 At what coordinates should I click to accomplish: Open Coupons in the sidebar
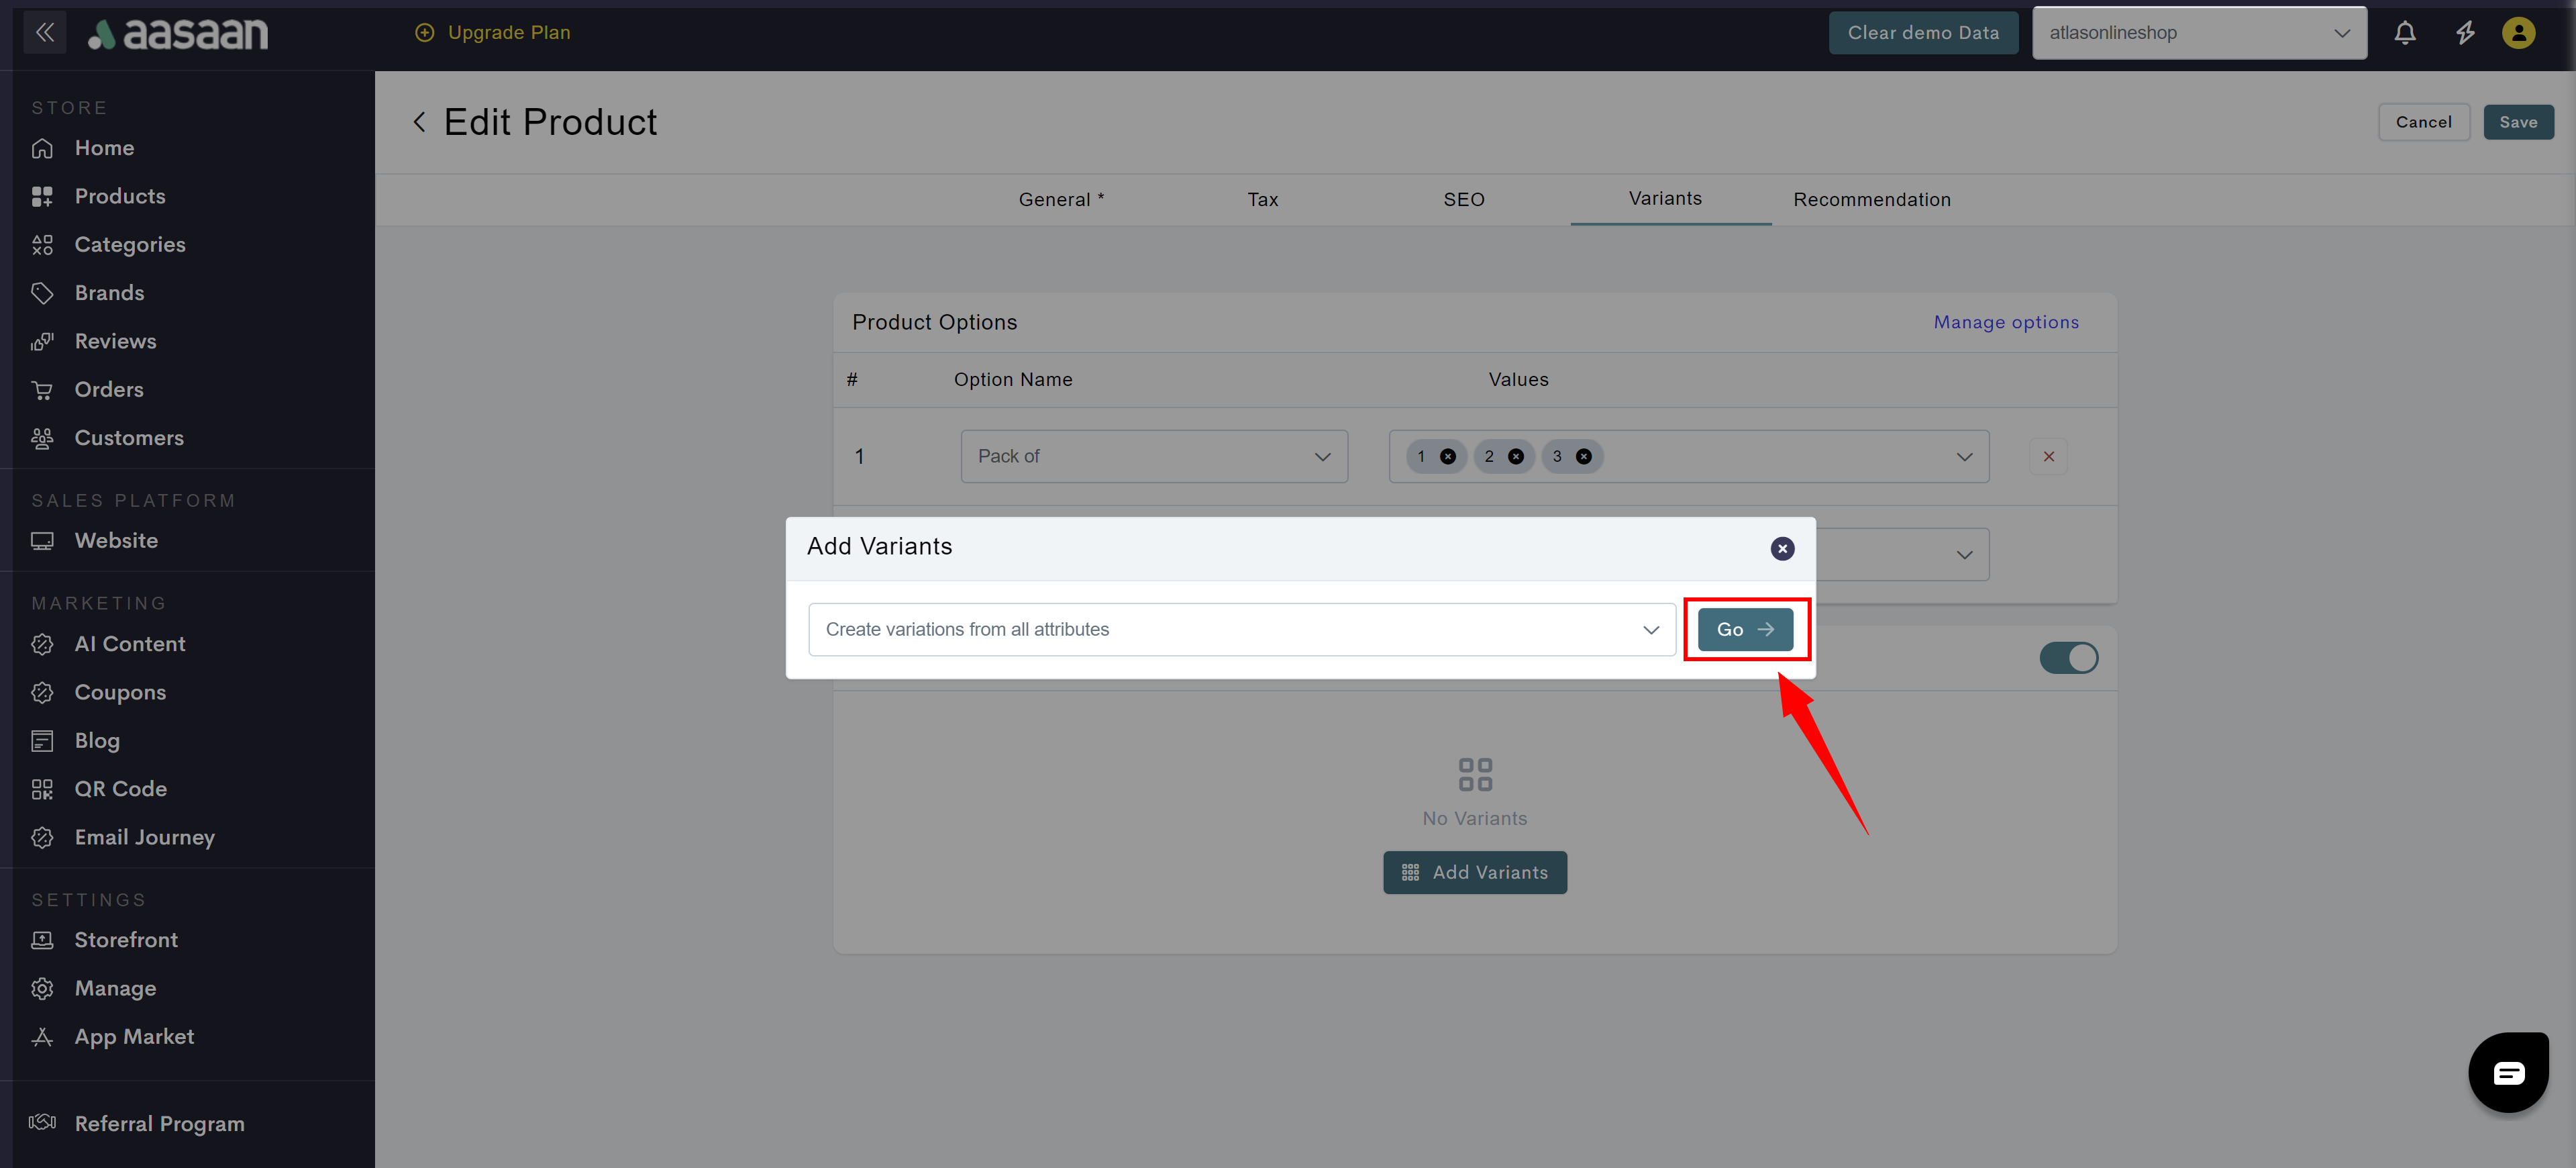point(120,692)
